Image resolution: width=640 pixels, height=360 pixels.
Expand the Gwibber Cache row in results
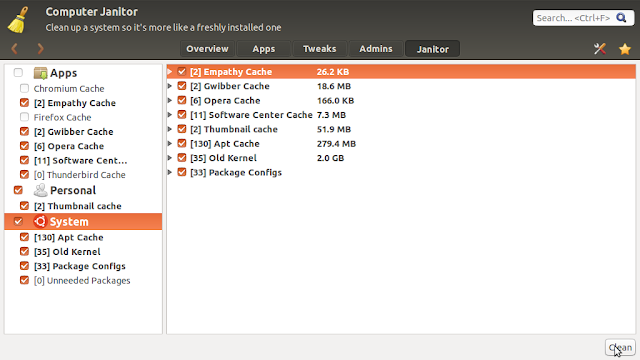pyautogui.click(x=170, y=86)
